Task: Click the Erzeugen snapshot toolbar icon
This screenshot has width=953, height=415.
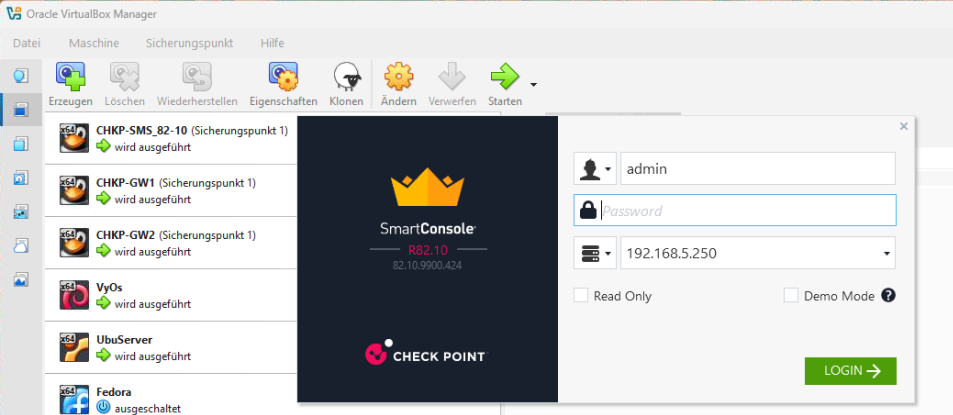Action: pos(71,76)
